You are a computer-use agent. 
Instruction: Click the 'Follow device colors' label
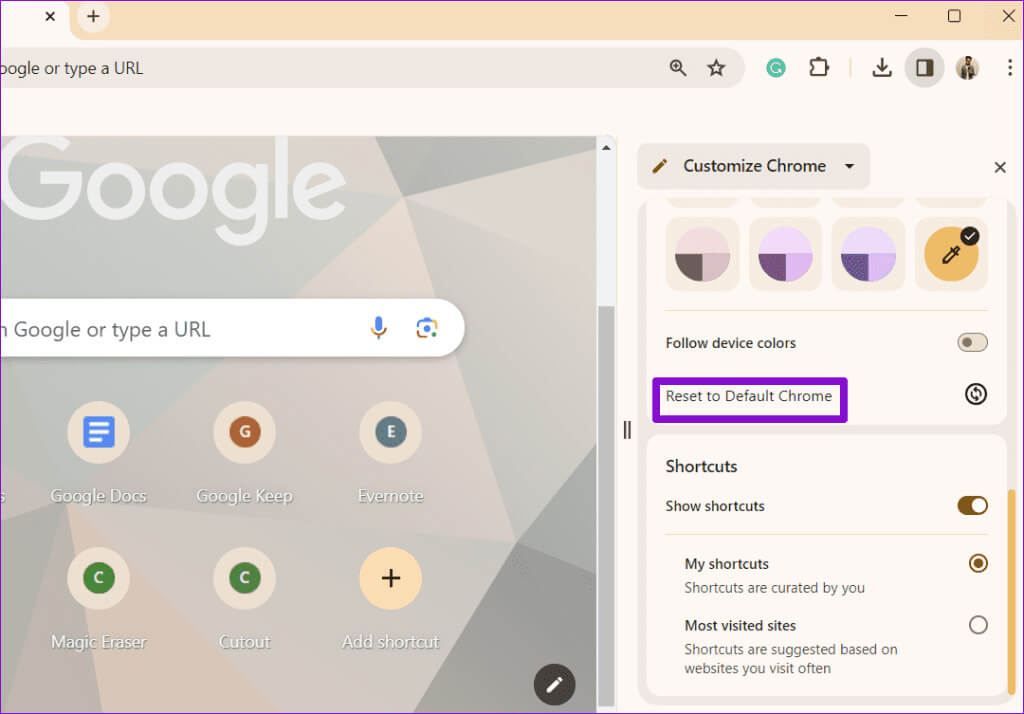point(730,342)
